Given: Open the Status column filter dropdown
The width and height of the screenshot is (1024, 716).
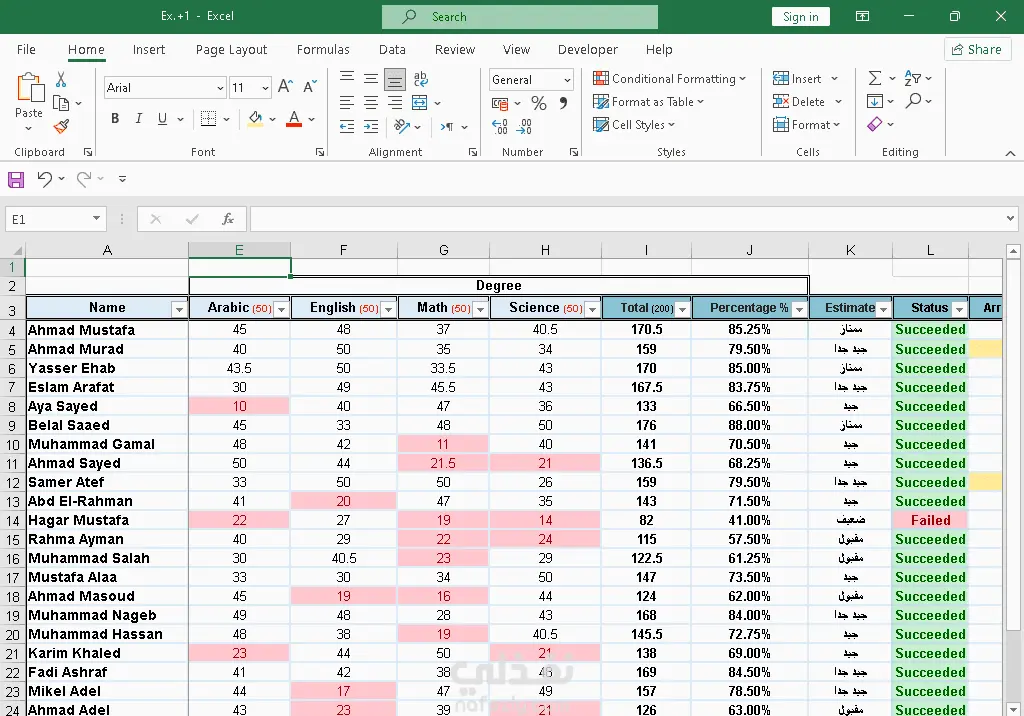Looking at the screenshot, I should (959, 309).
